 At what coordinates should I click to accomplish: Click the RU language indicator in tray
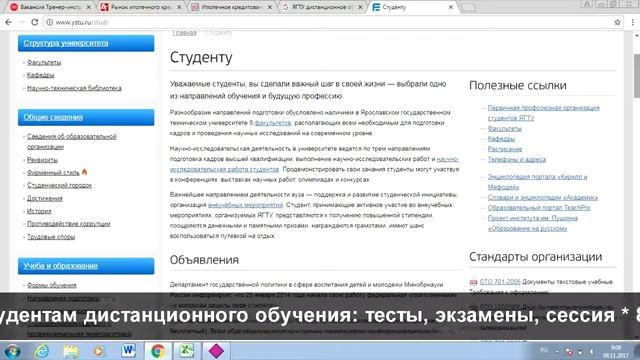tap(544, 350)
